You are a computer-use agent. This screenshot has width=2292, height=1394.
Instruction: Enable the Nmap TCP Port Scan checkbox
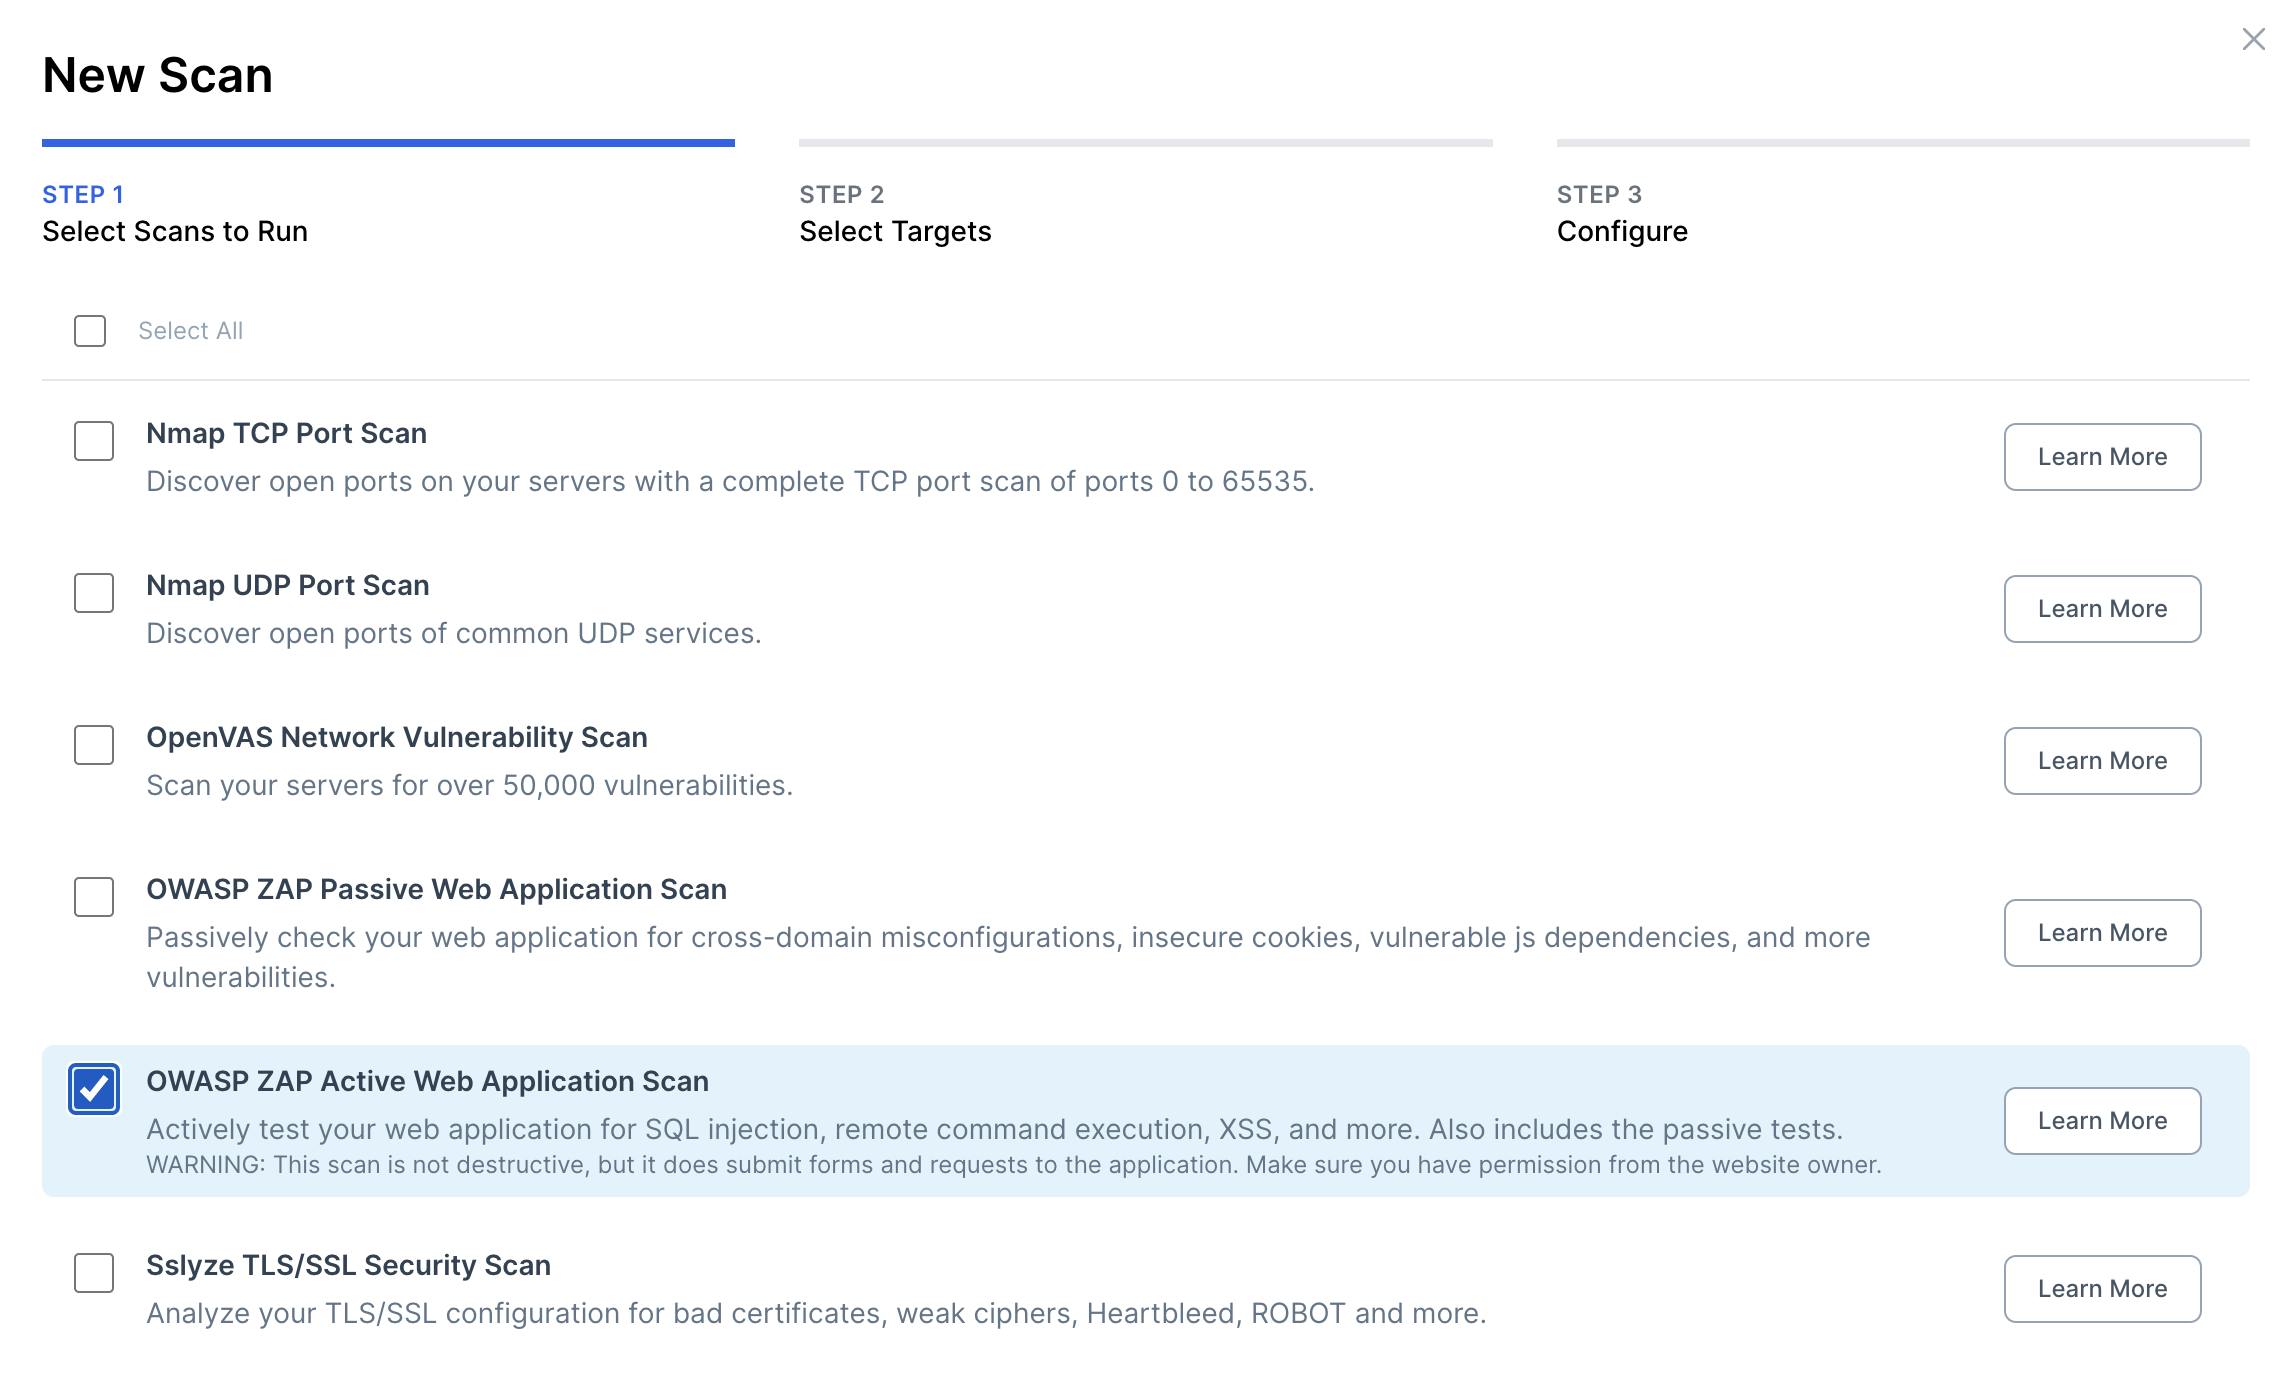point(94,441)
